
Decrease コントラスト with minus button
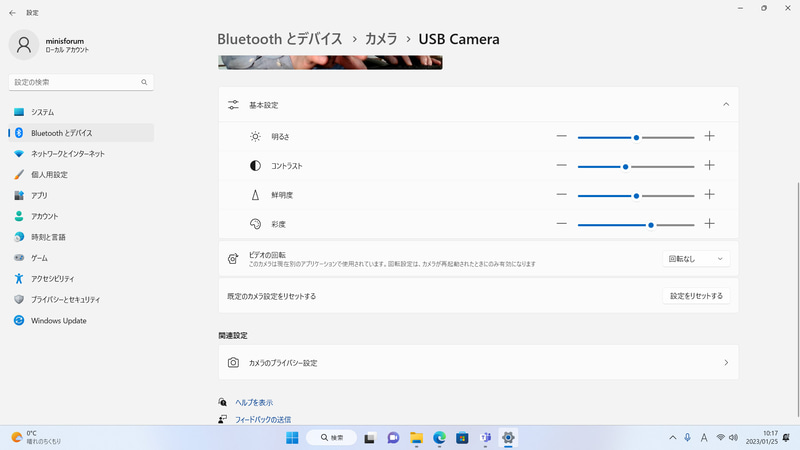561,165
